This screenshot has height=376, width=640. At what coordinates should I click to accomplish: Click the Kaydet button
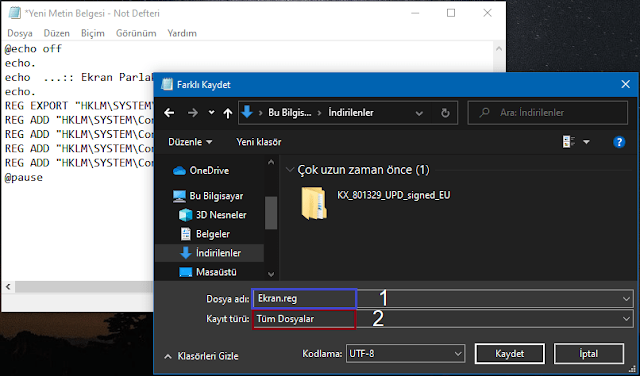pyautogui.click(x=510, y=354)
